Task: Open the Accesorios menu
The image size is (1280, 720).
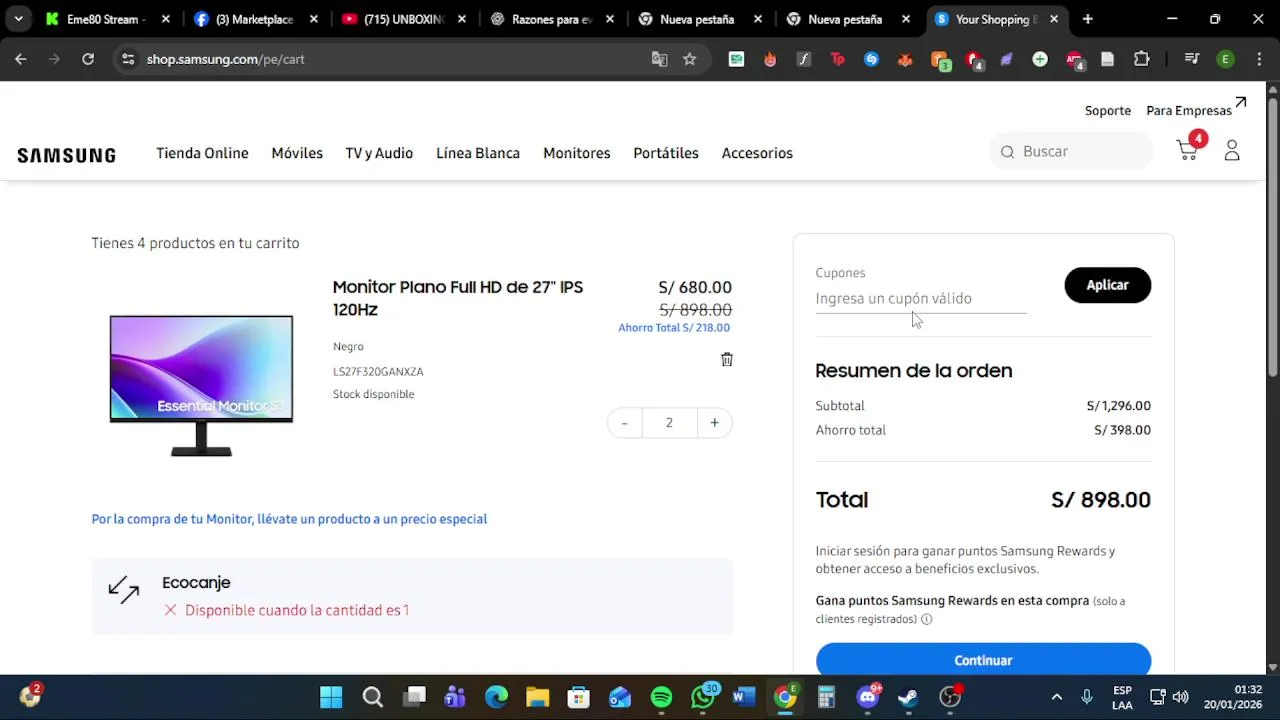Action: tap(757, 153)
